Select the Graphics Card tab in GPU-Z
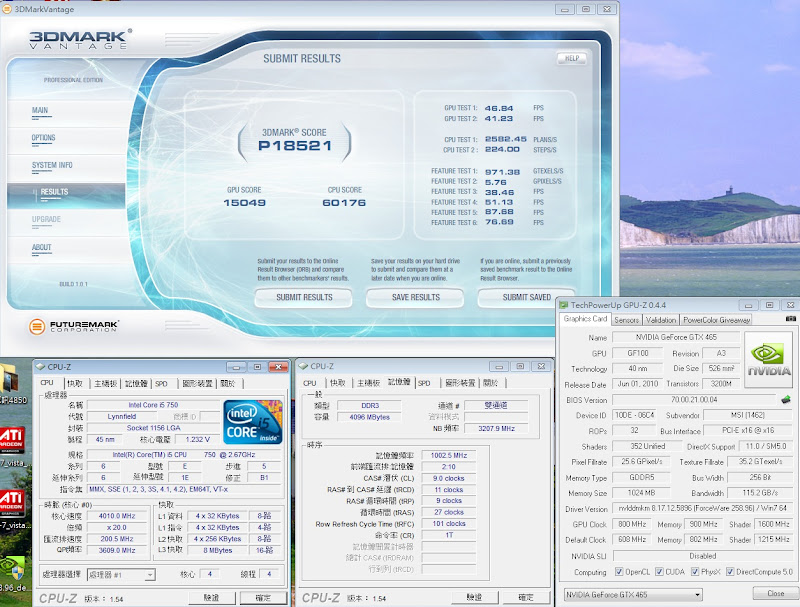 tap(585, 319)
